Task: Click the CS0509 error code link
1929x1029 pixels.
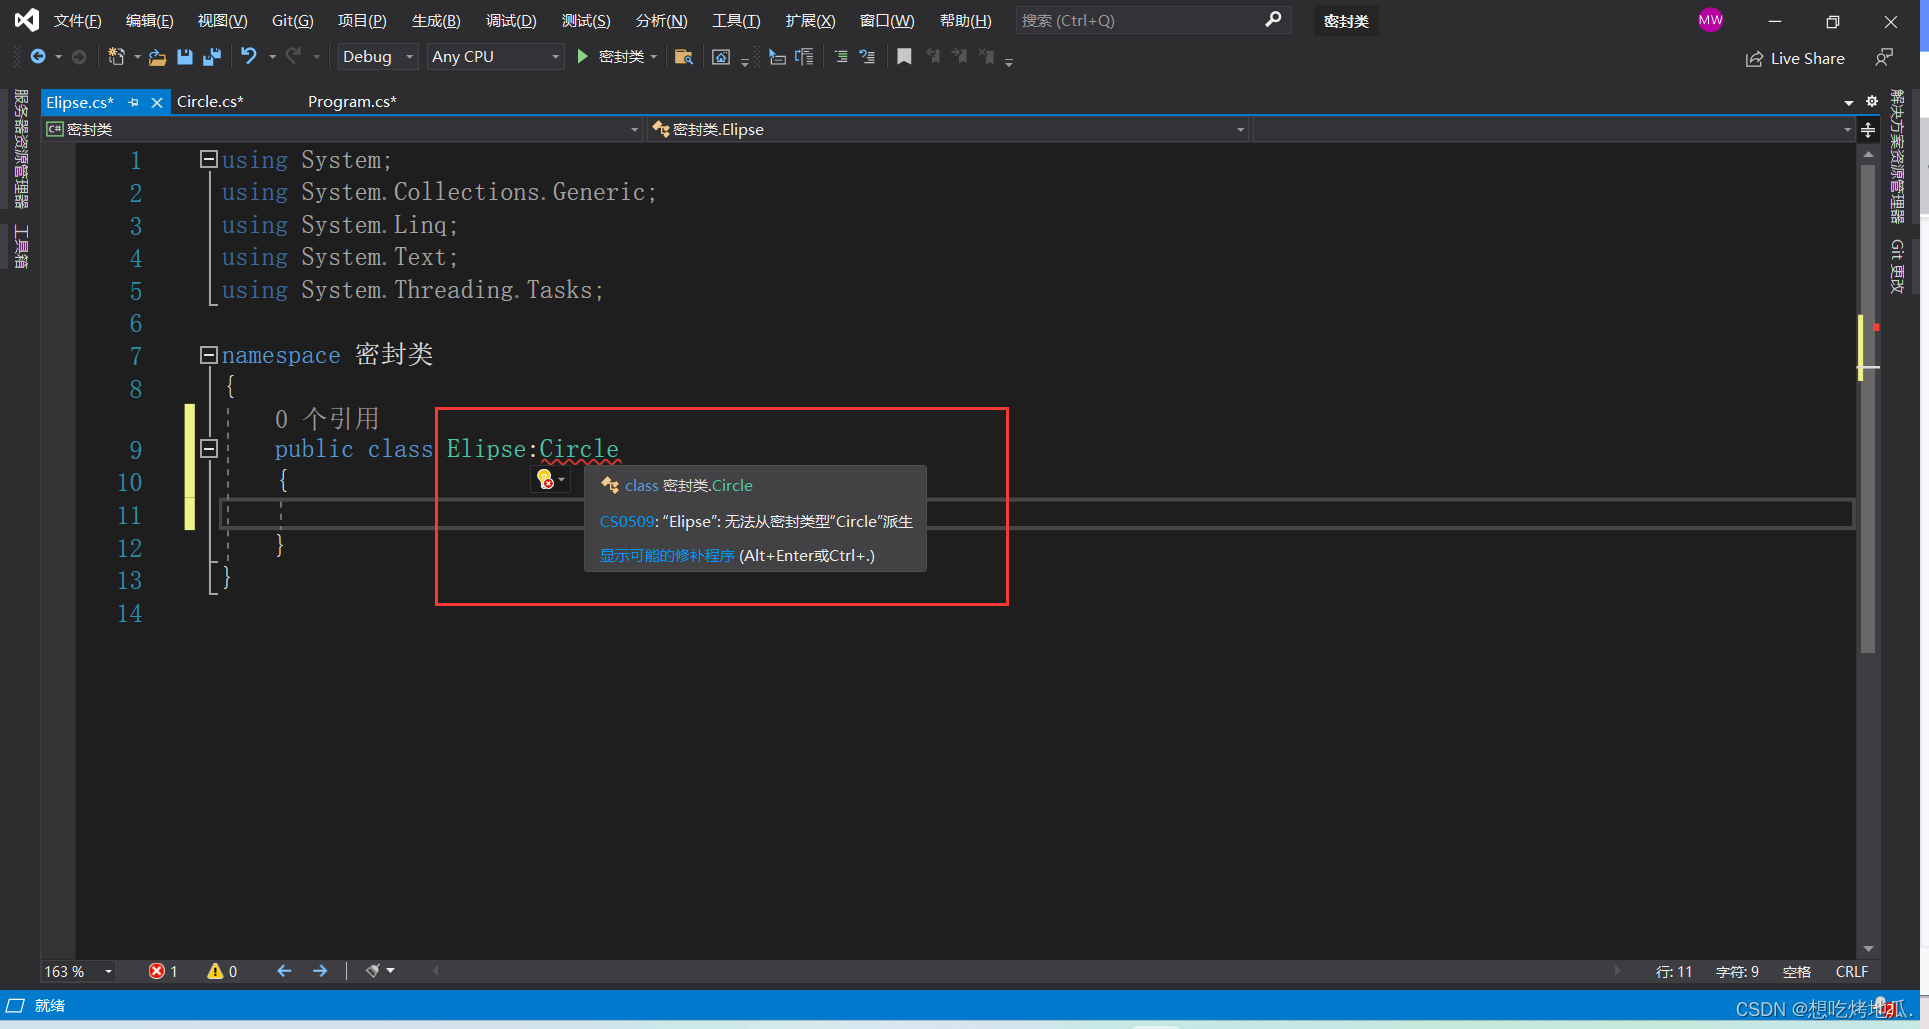Action: tap(627, 522)
